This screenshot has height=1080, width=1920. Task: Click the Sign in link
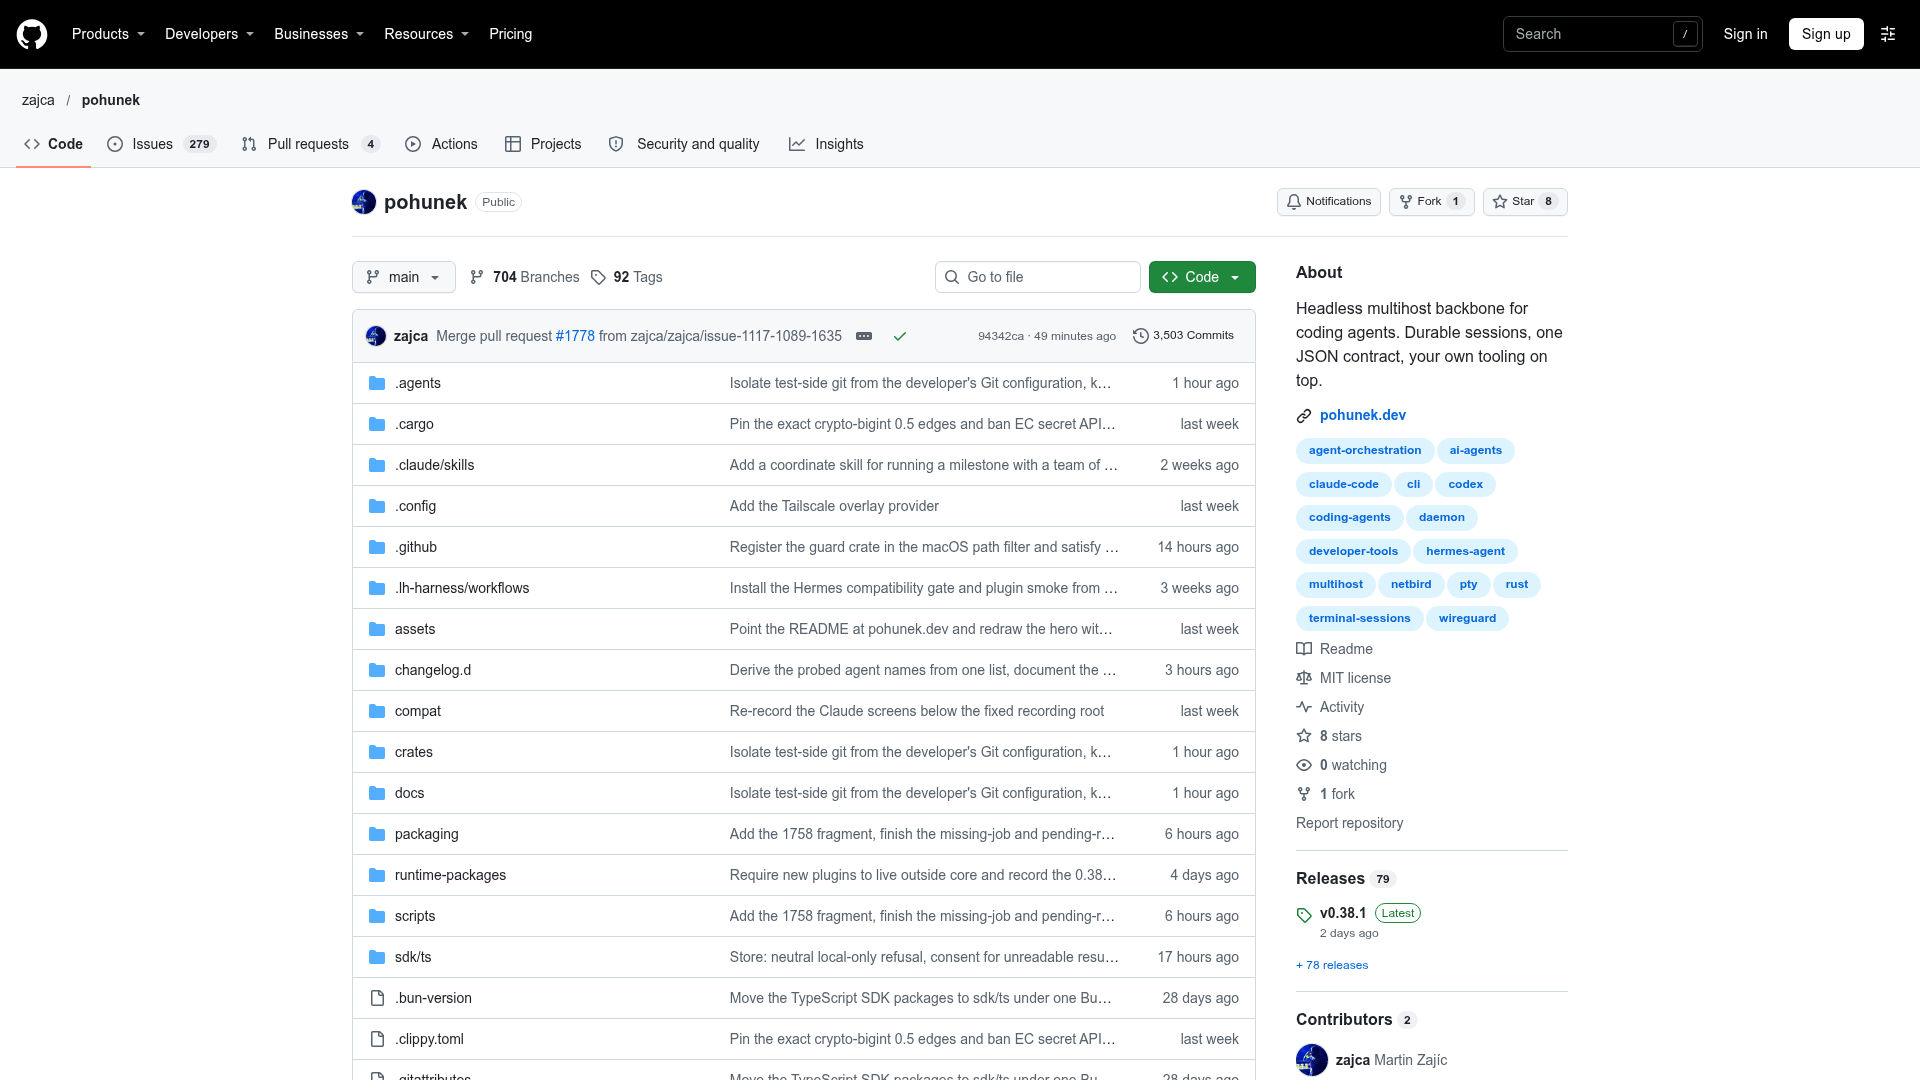pyautogui.click(x=1745, y=34)
